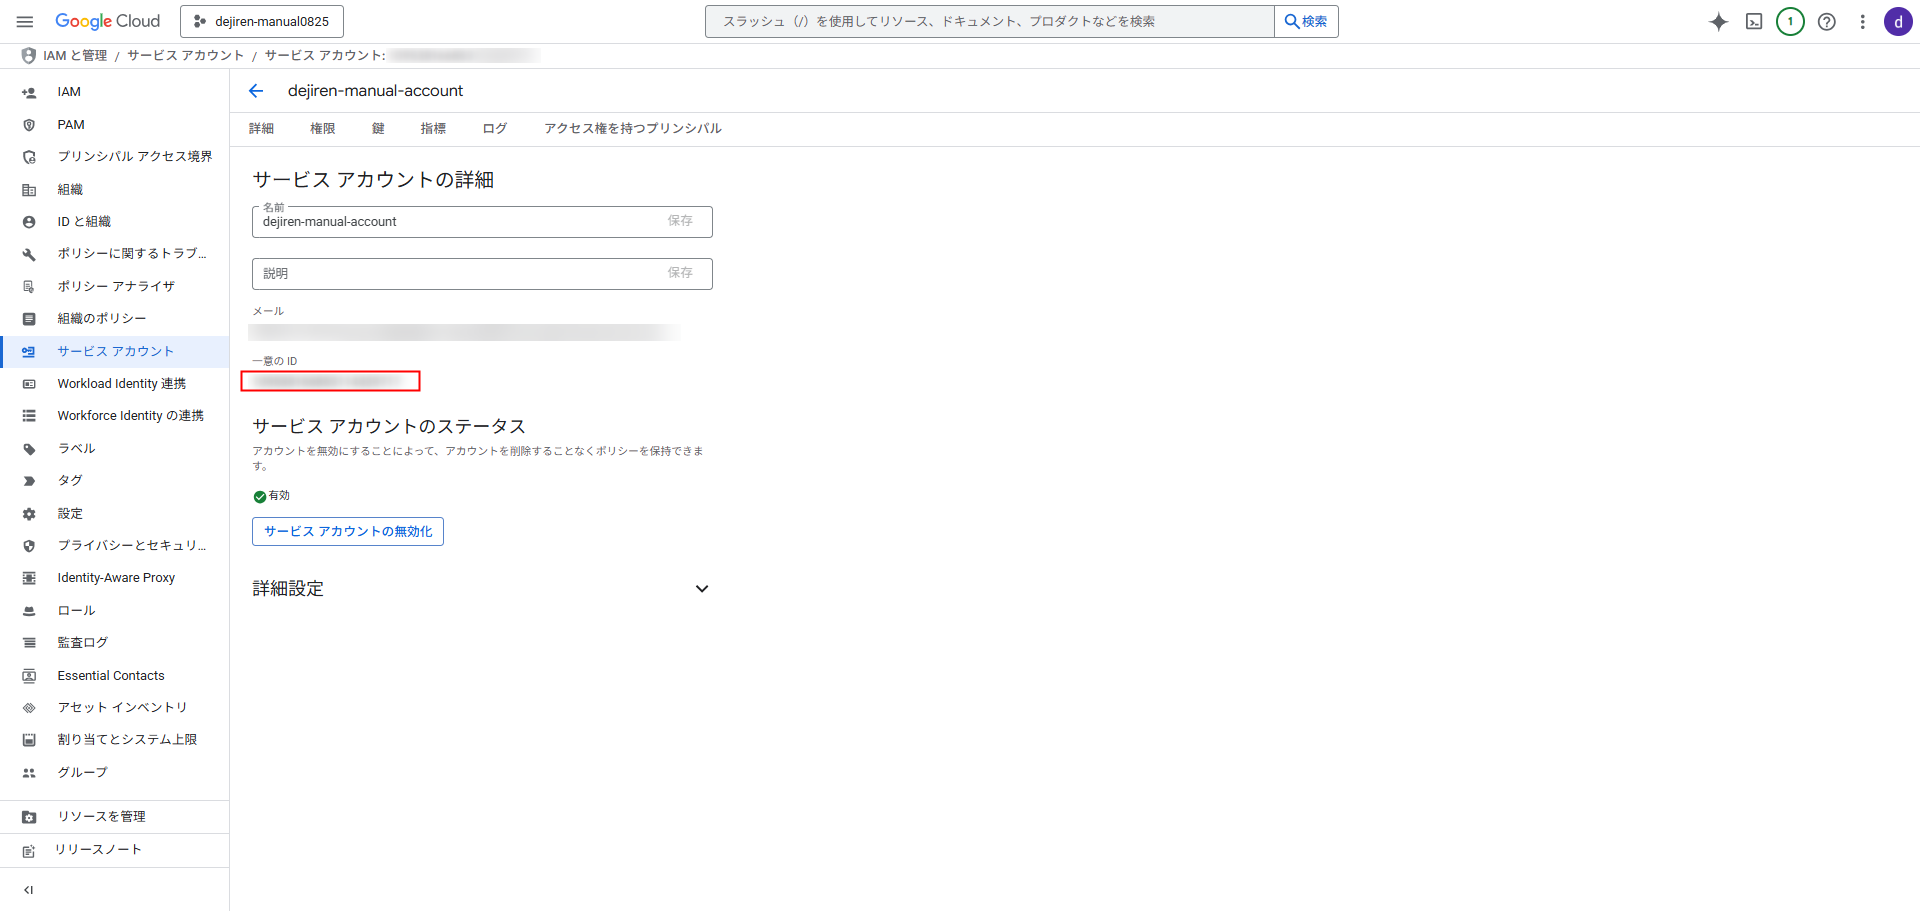1920x911 pixels.
Task: Open the three-dot settings menu
Action: 1862,22
